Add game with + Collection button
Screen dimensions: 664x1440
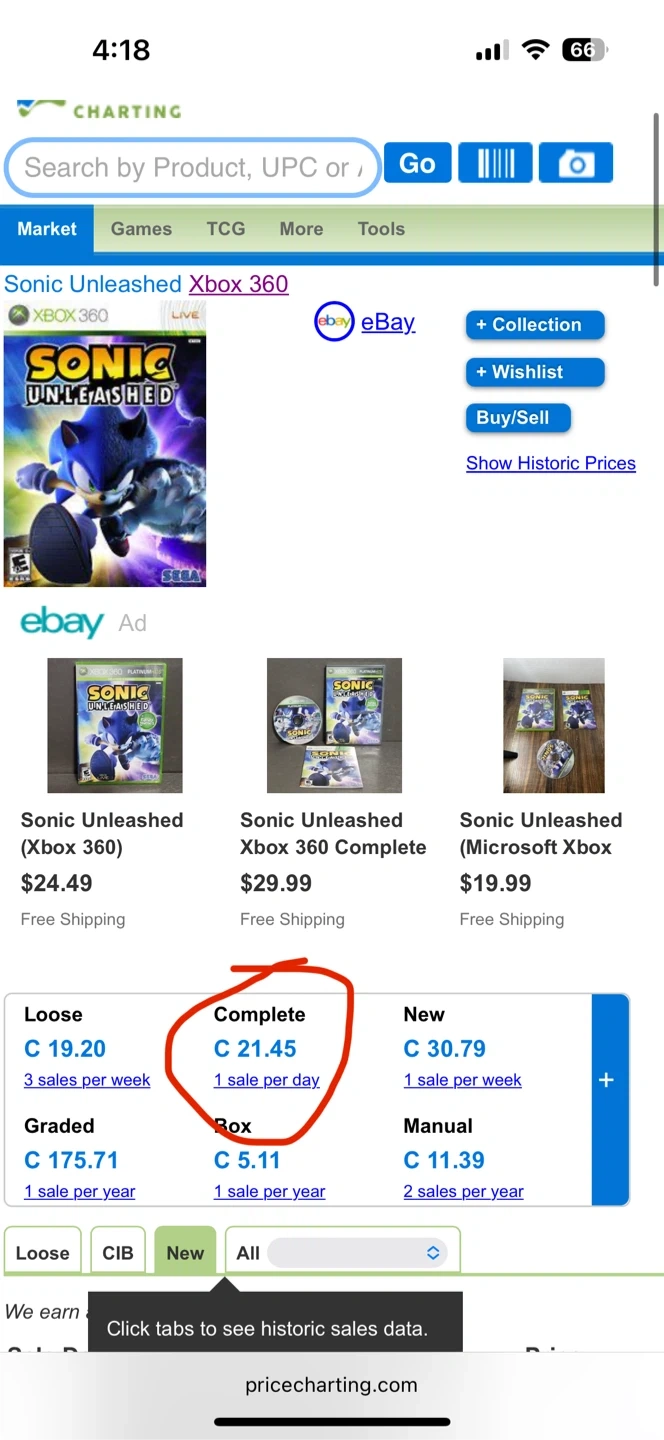pyautogui.click(x=535, y=325)
